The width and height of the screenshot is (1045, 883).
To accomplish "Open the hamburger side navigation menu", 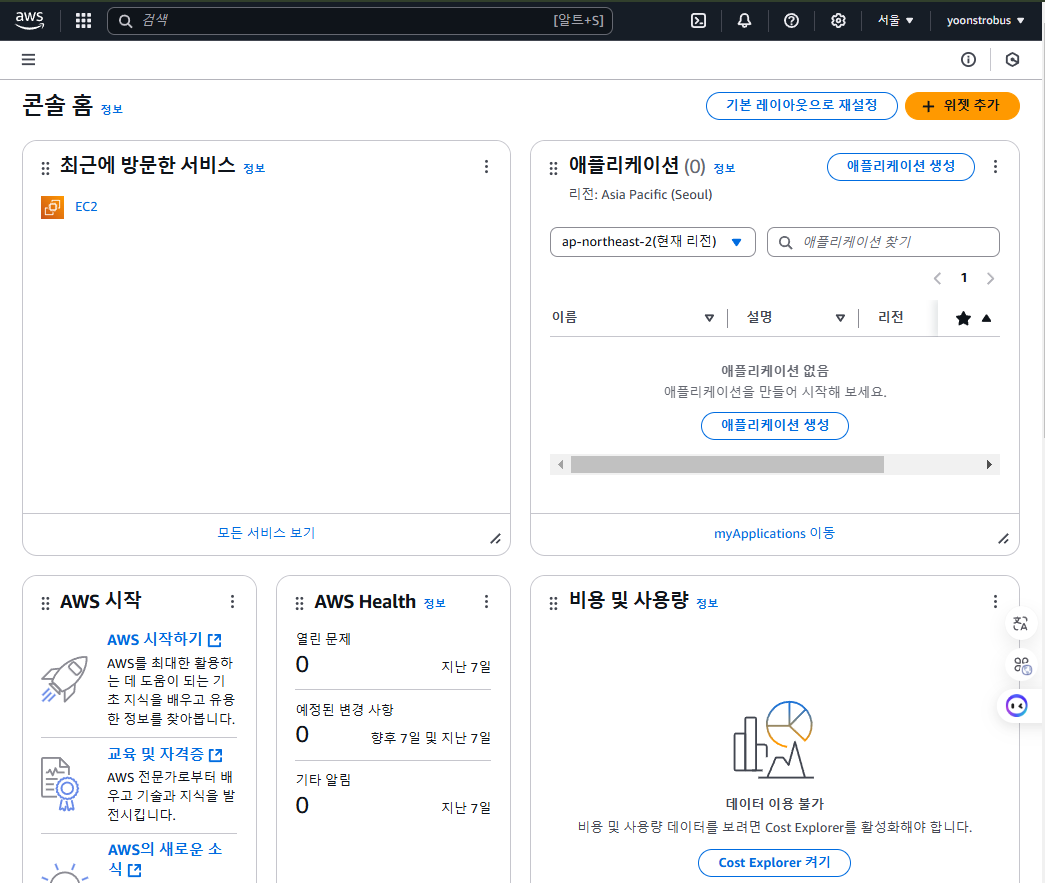I will click(x=29, y=59).
